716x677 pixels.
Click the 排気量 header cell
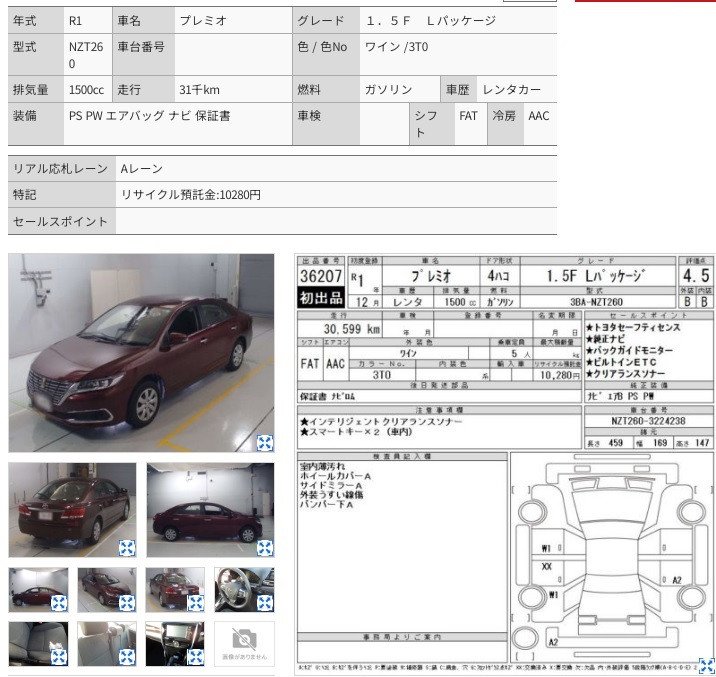(x=36, y=89)
